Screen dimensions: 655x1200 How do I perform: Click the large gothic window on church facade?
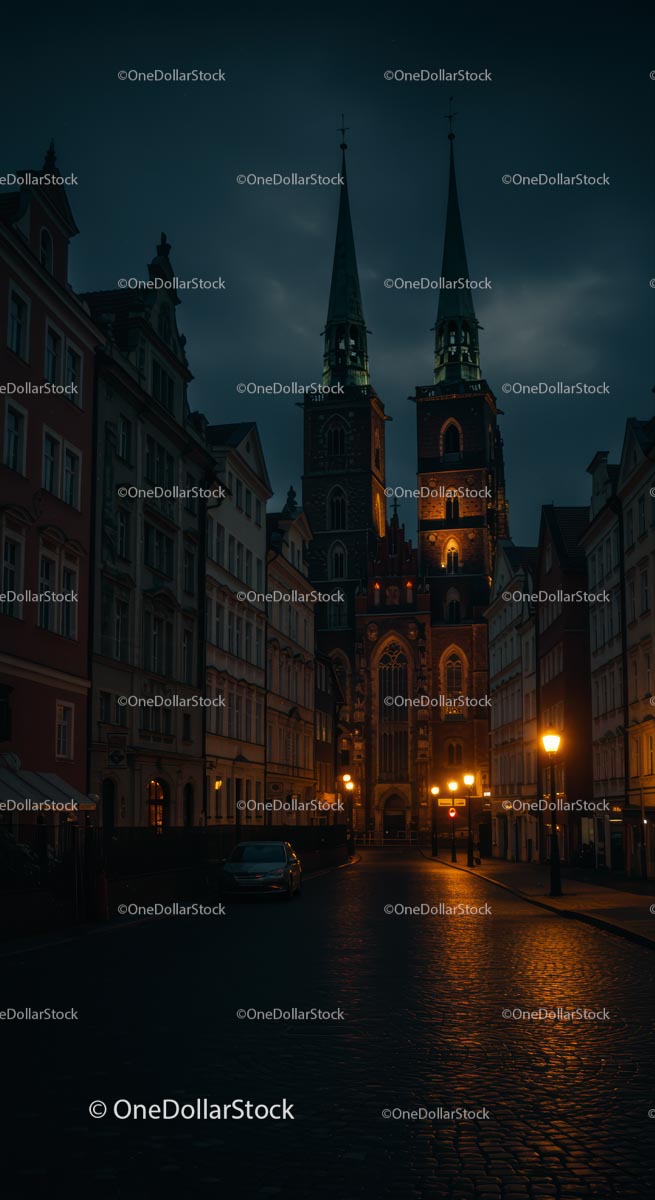[x=393, y=680]
